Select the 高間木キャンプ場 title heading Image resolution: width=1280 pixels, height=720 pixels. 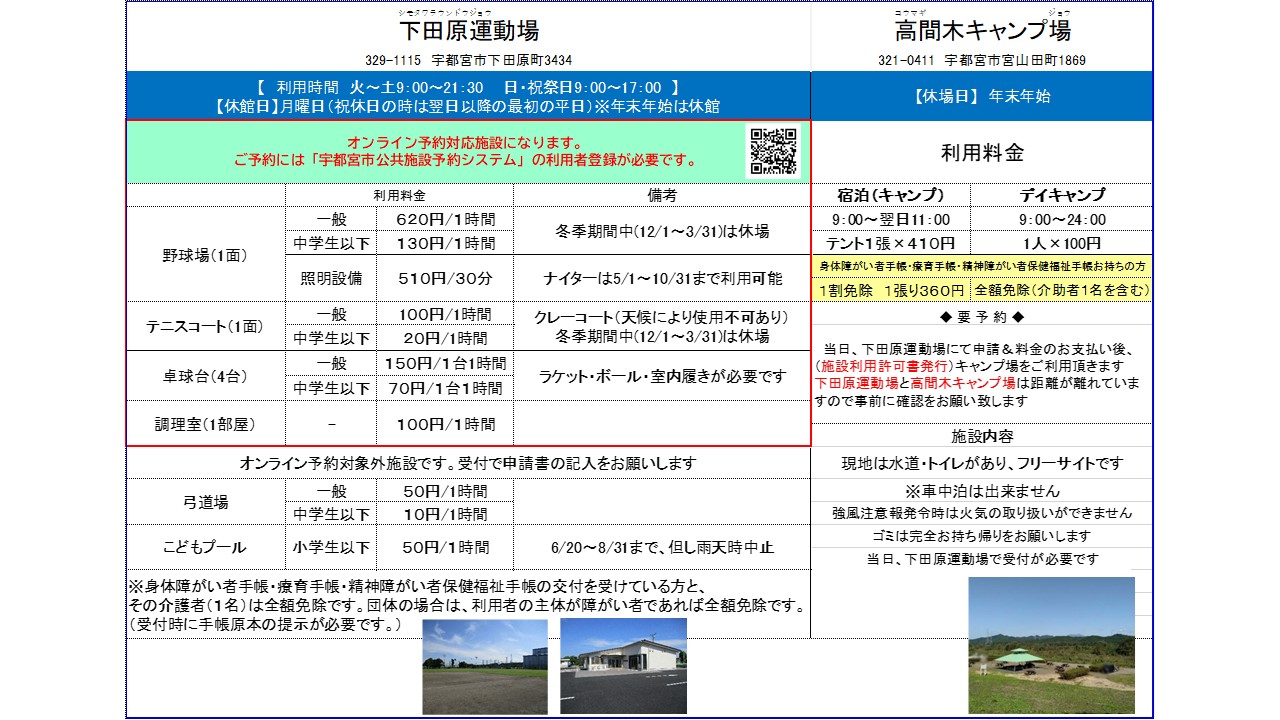pyautogui.click(x=981, y=32)
